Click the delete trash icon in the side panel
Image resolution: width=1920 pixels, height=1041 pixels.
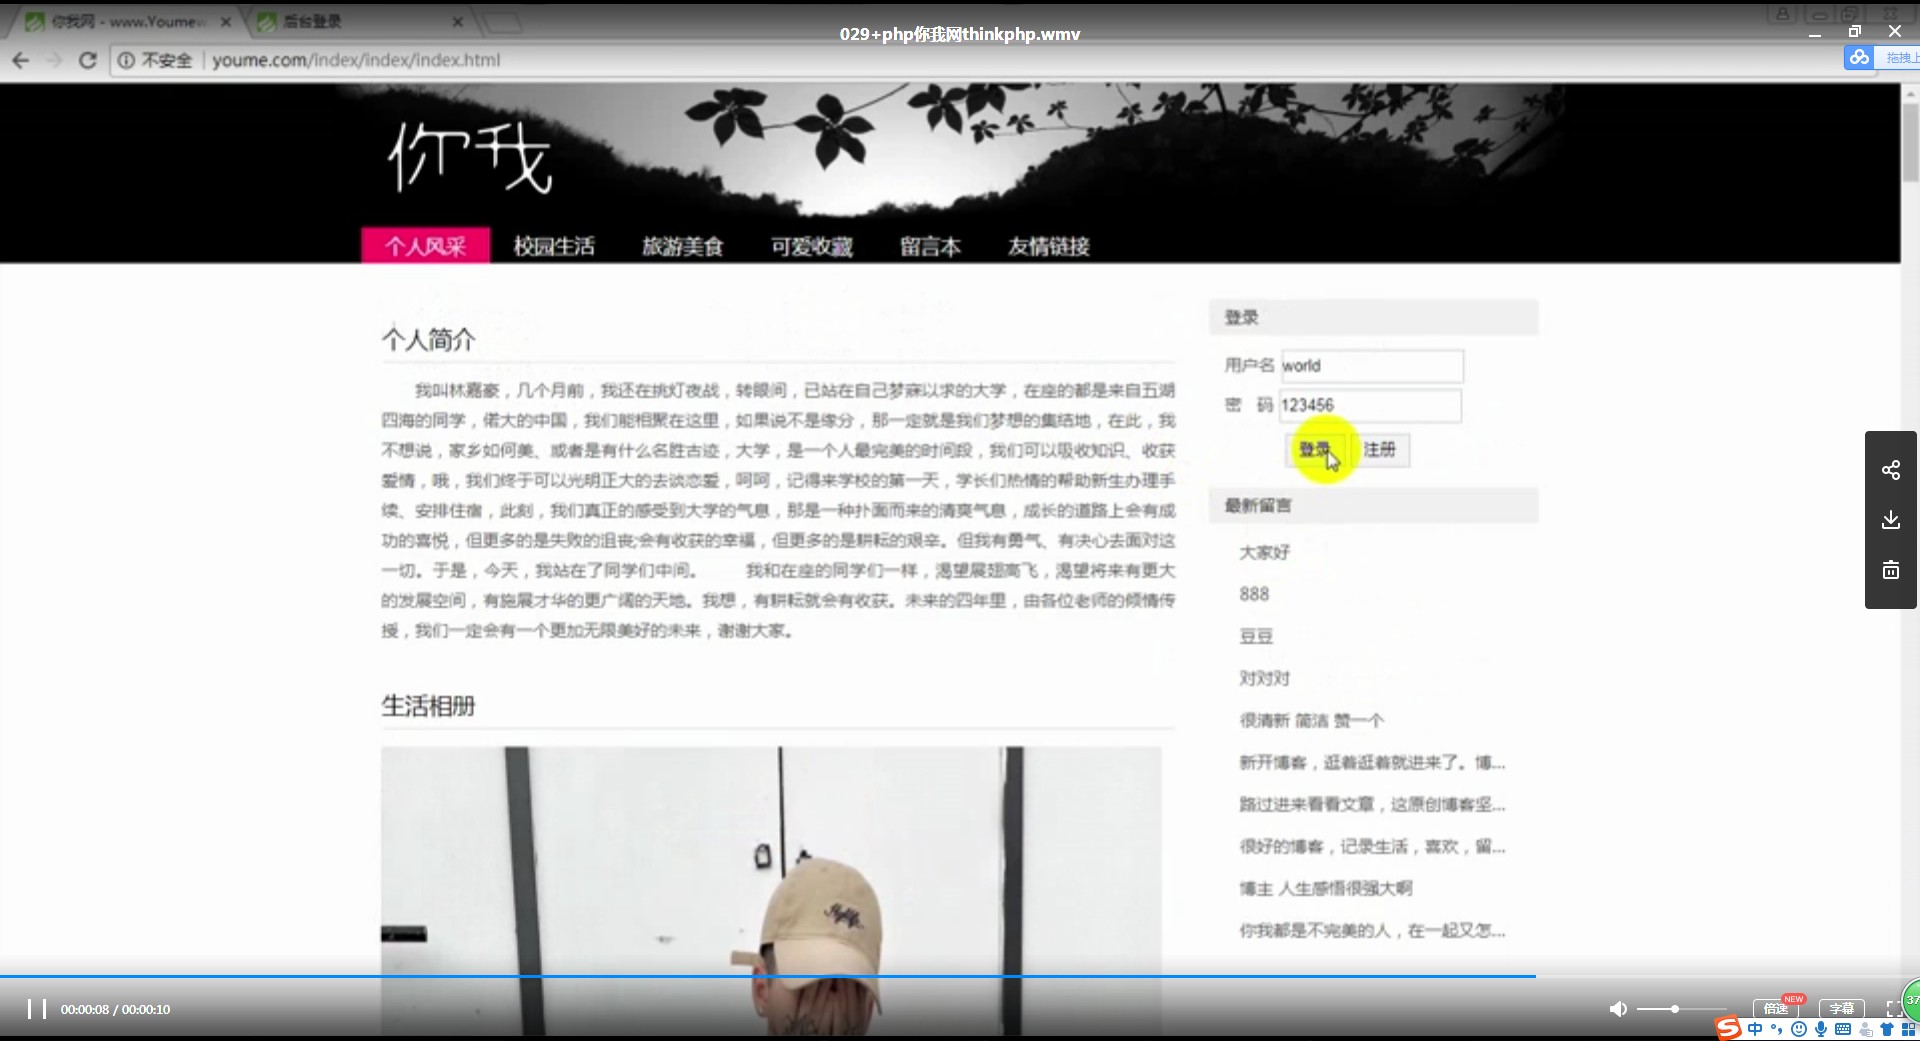(x=1891, y=570)
